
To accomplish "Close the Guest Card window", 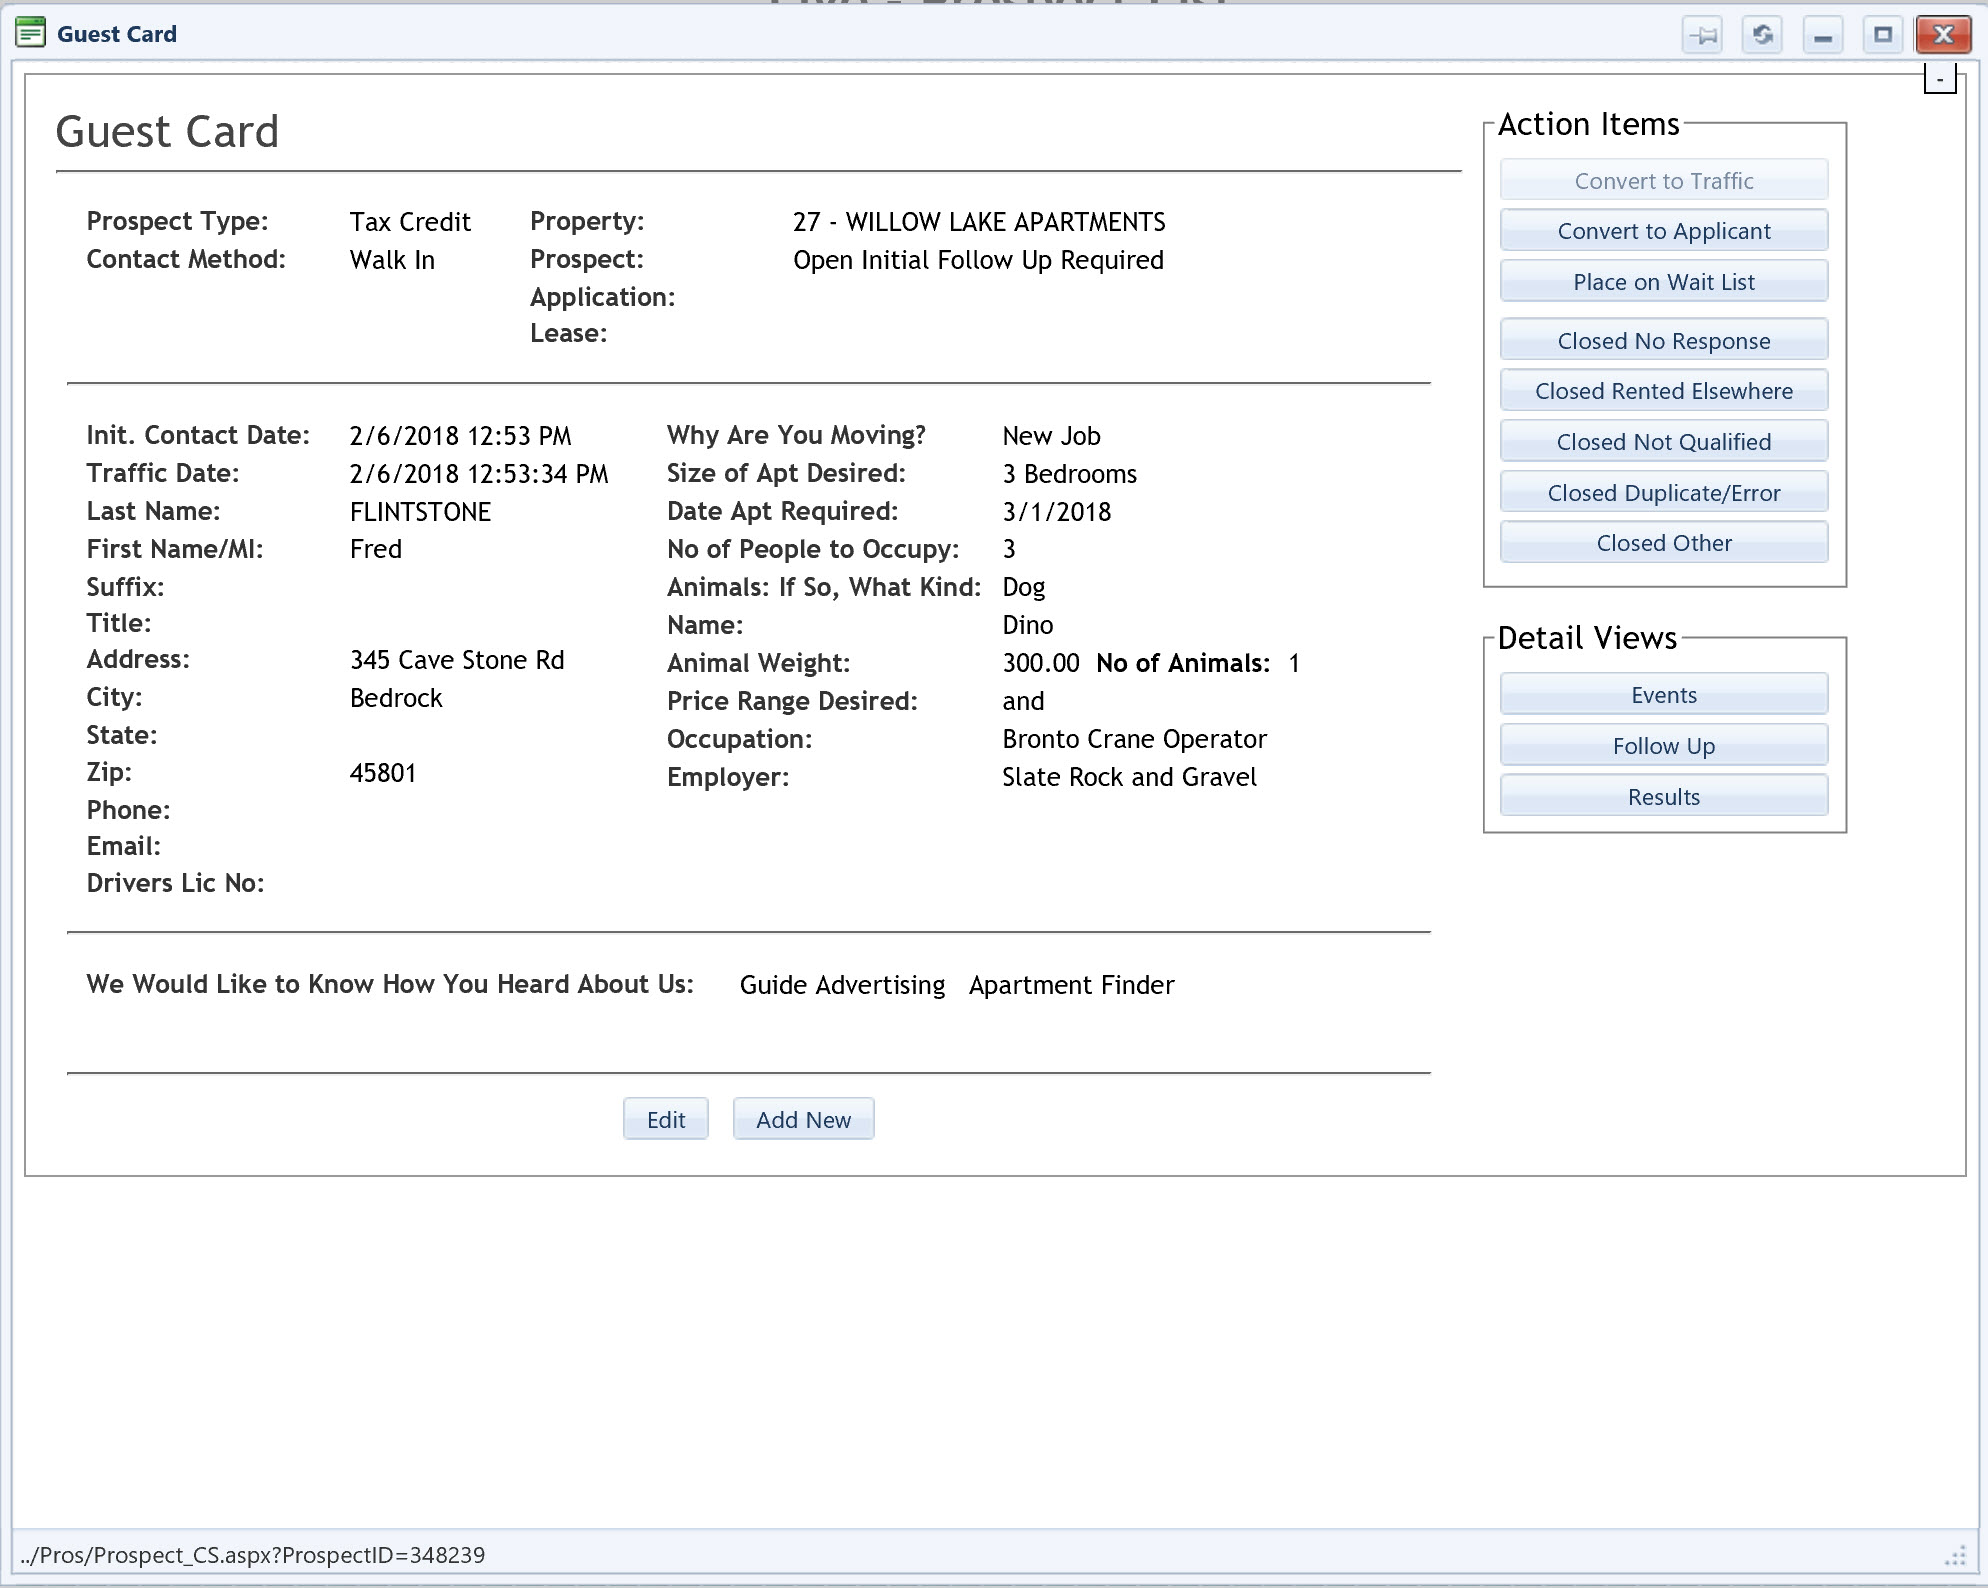I will (1942, 35).
